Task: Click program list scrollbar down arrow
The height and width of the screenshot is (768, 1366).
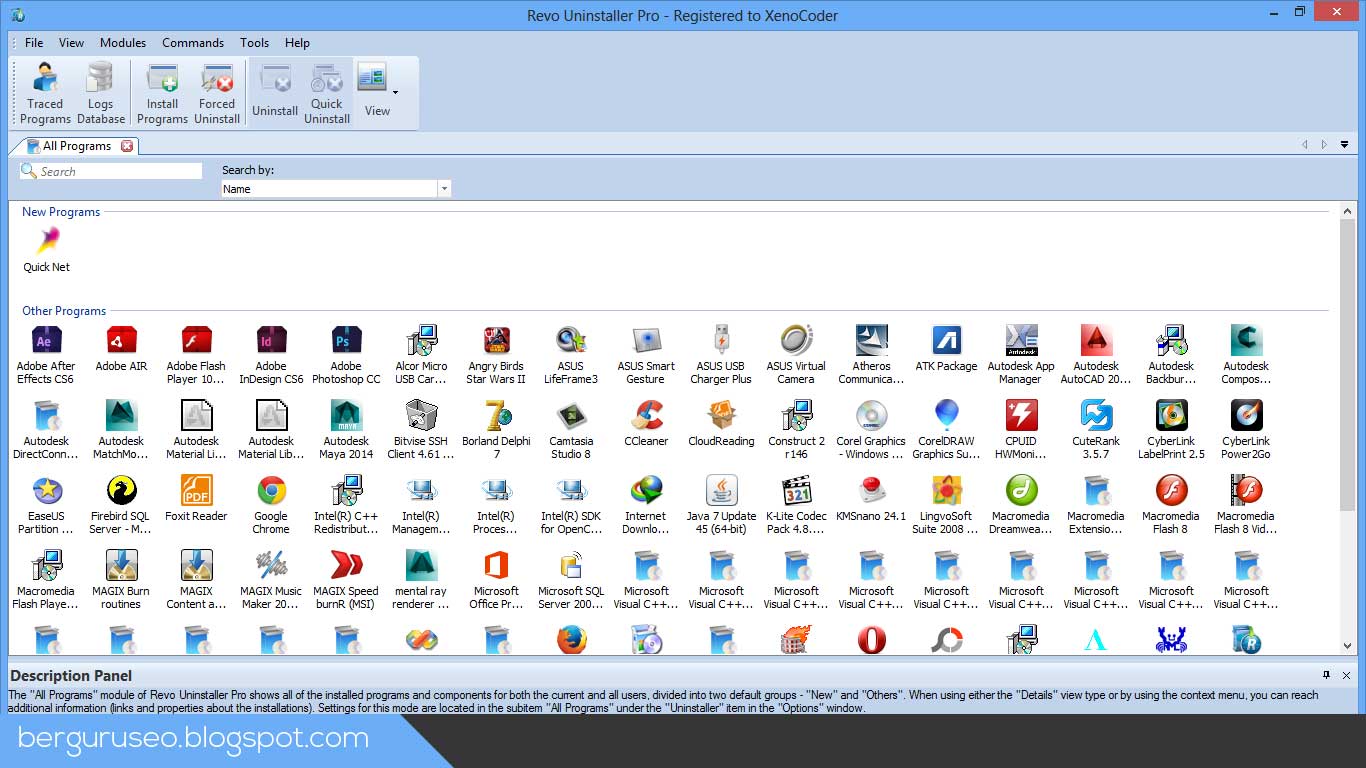Action: pyautogui.click(x=1348, y=646)
